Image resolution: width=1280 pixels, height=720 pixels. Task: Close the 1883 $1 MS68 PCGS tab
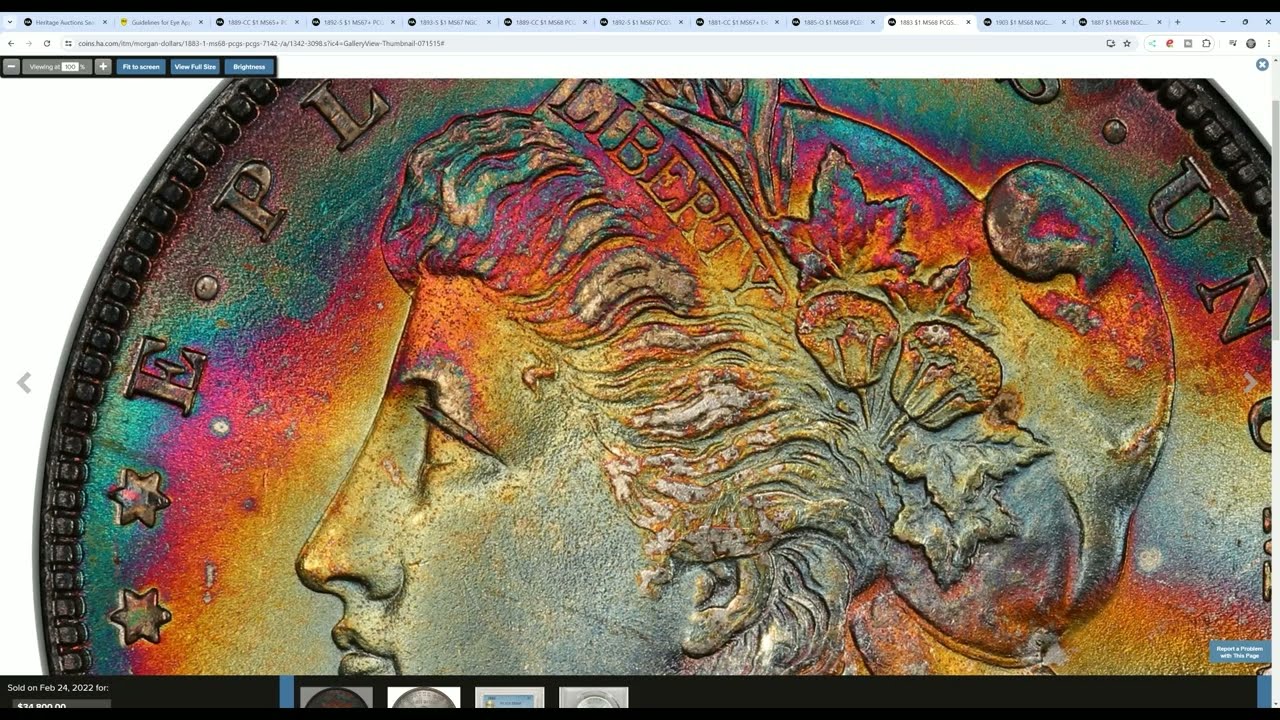(x=968, y=22)
